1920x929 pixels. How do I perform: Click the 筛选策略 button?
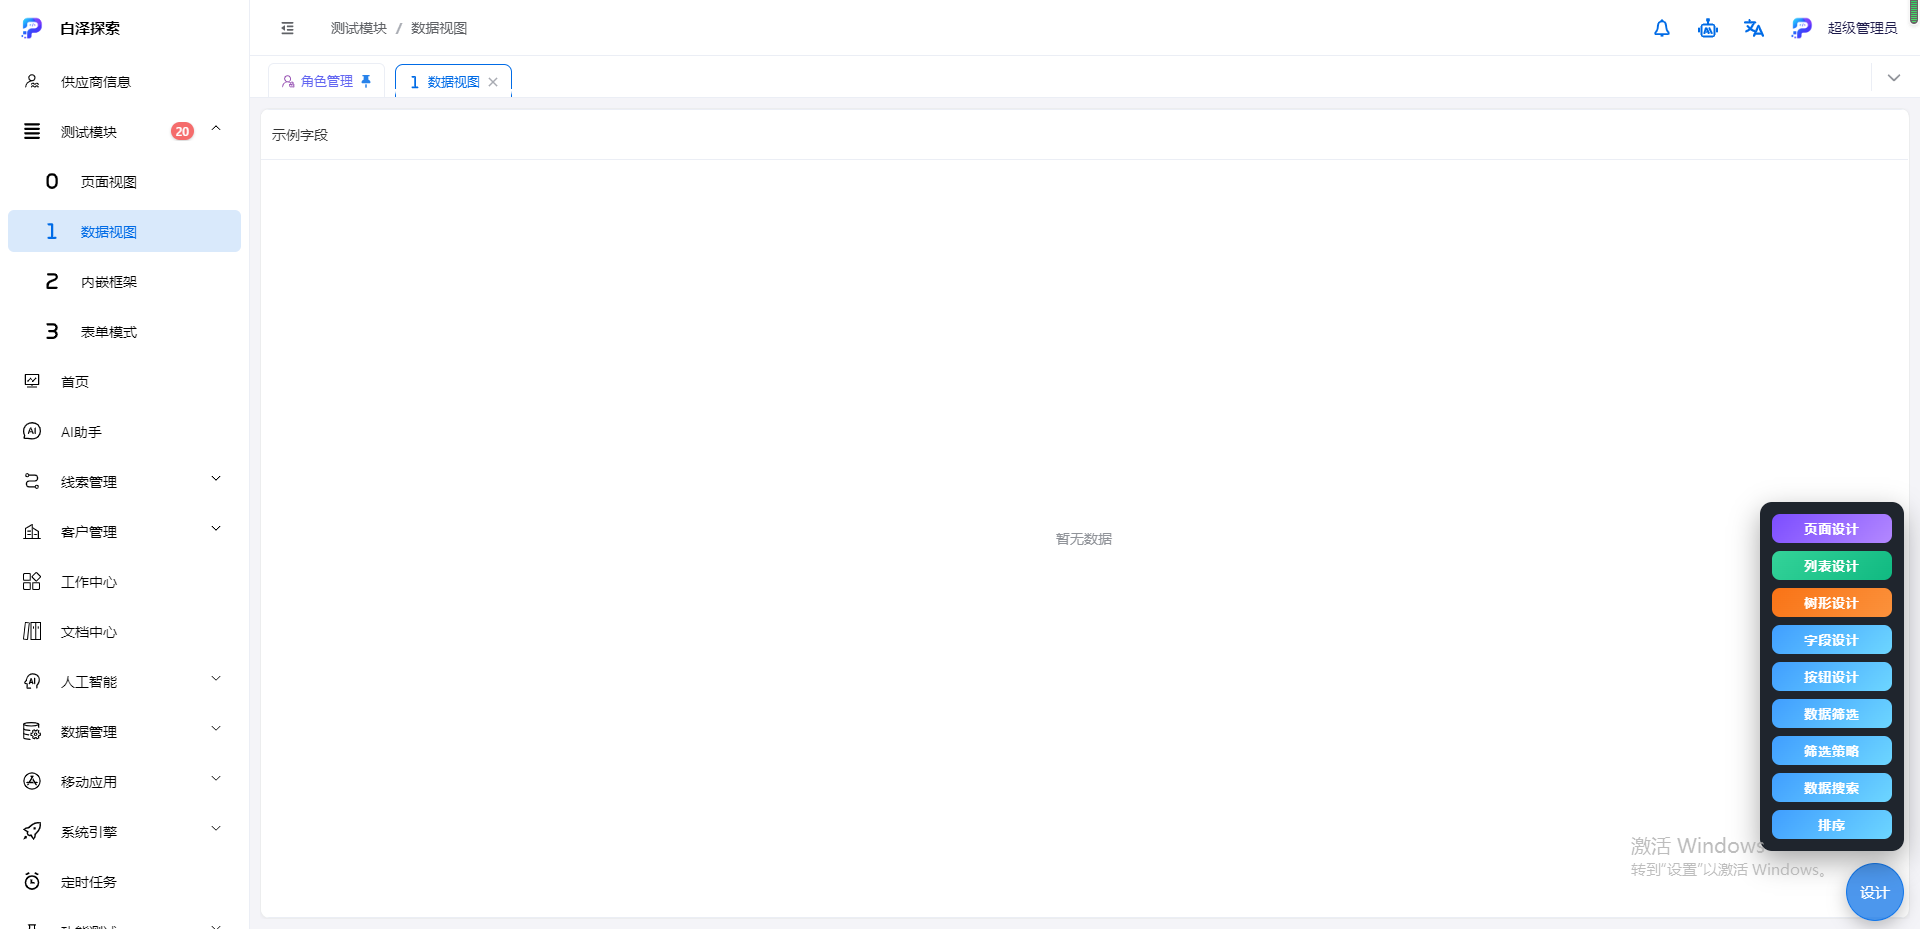1831,751
